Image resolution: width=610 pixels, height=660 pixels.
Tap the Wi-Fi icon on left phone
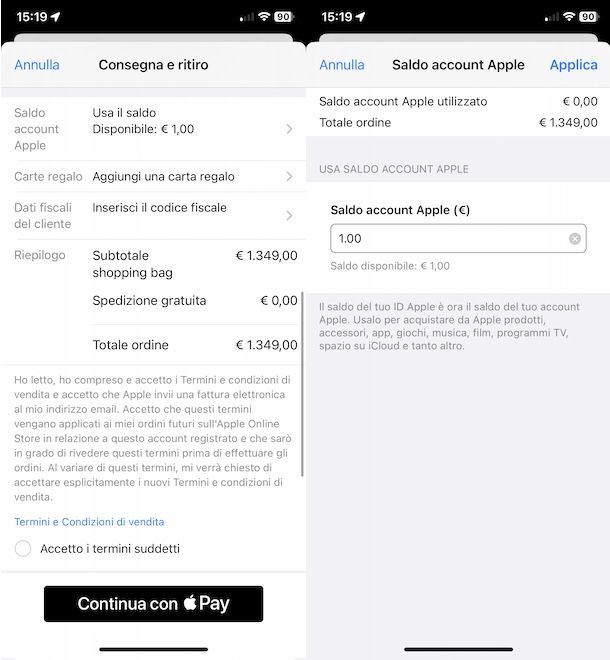coord(264,16)
